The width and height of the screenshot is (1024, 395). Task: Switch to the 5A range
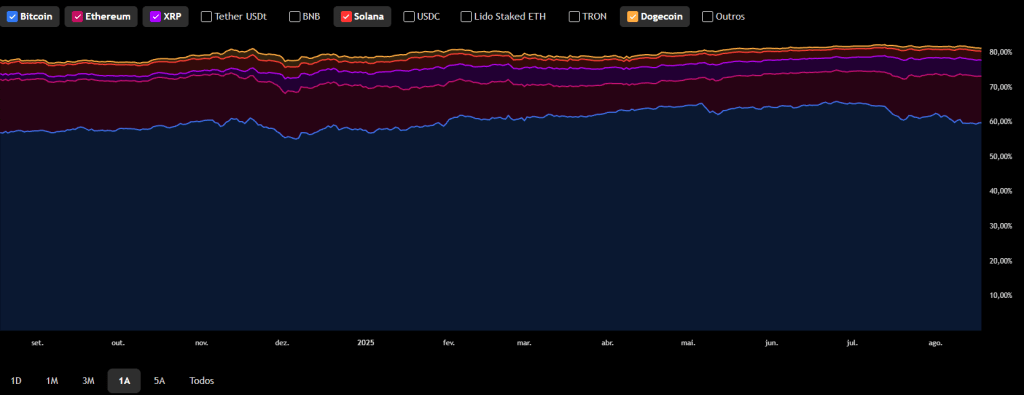(x=159, y=381)
